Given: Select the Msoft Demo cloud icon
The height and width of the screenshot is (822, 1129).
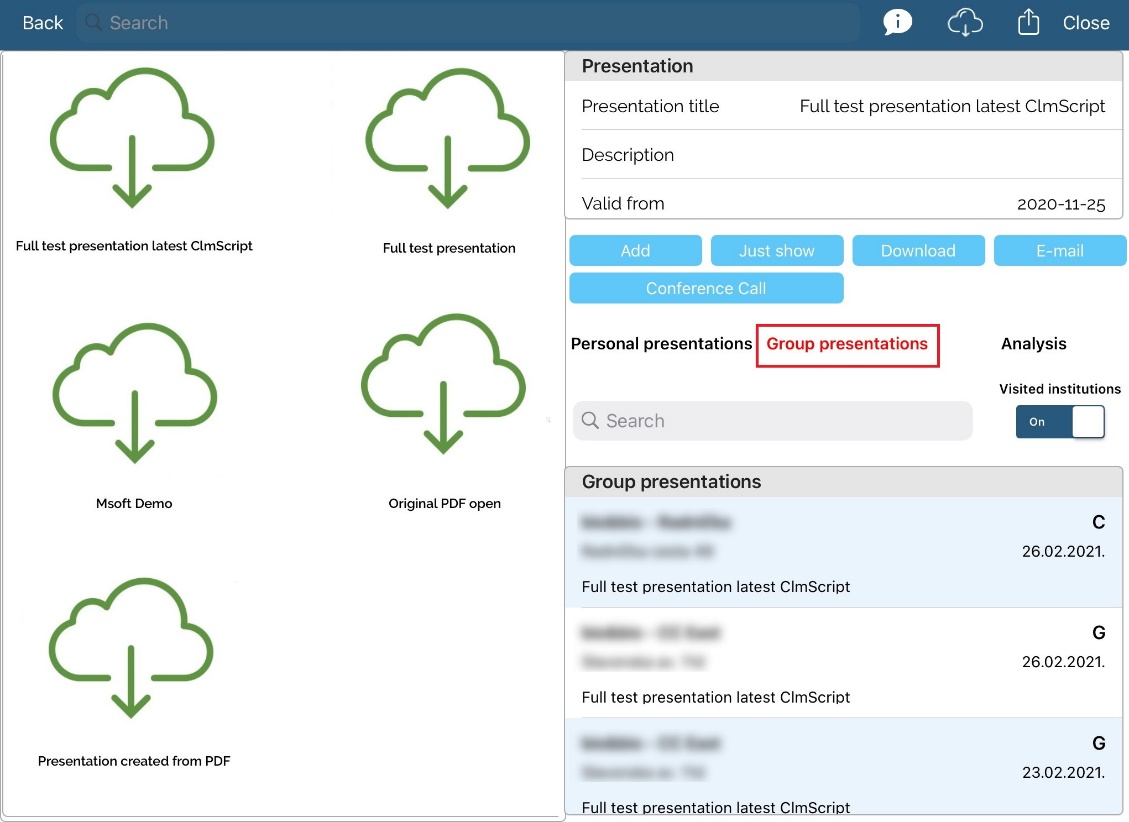Looking at the screenshot, I should click(x=134, y=396).
